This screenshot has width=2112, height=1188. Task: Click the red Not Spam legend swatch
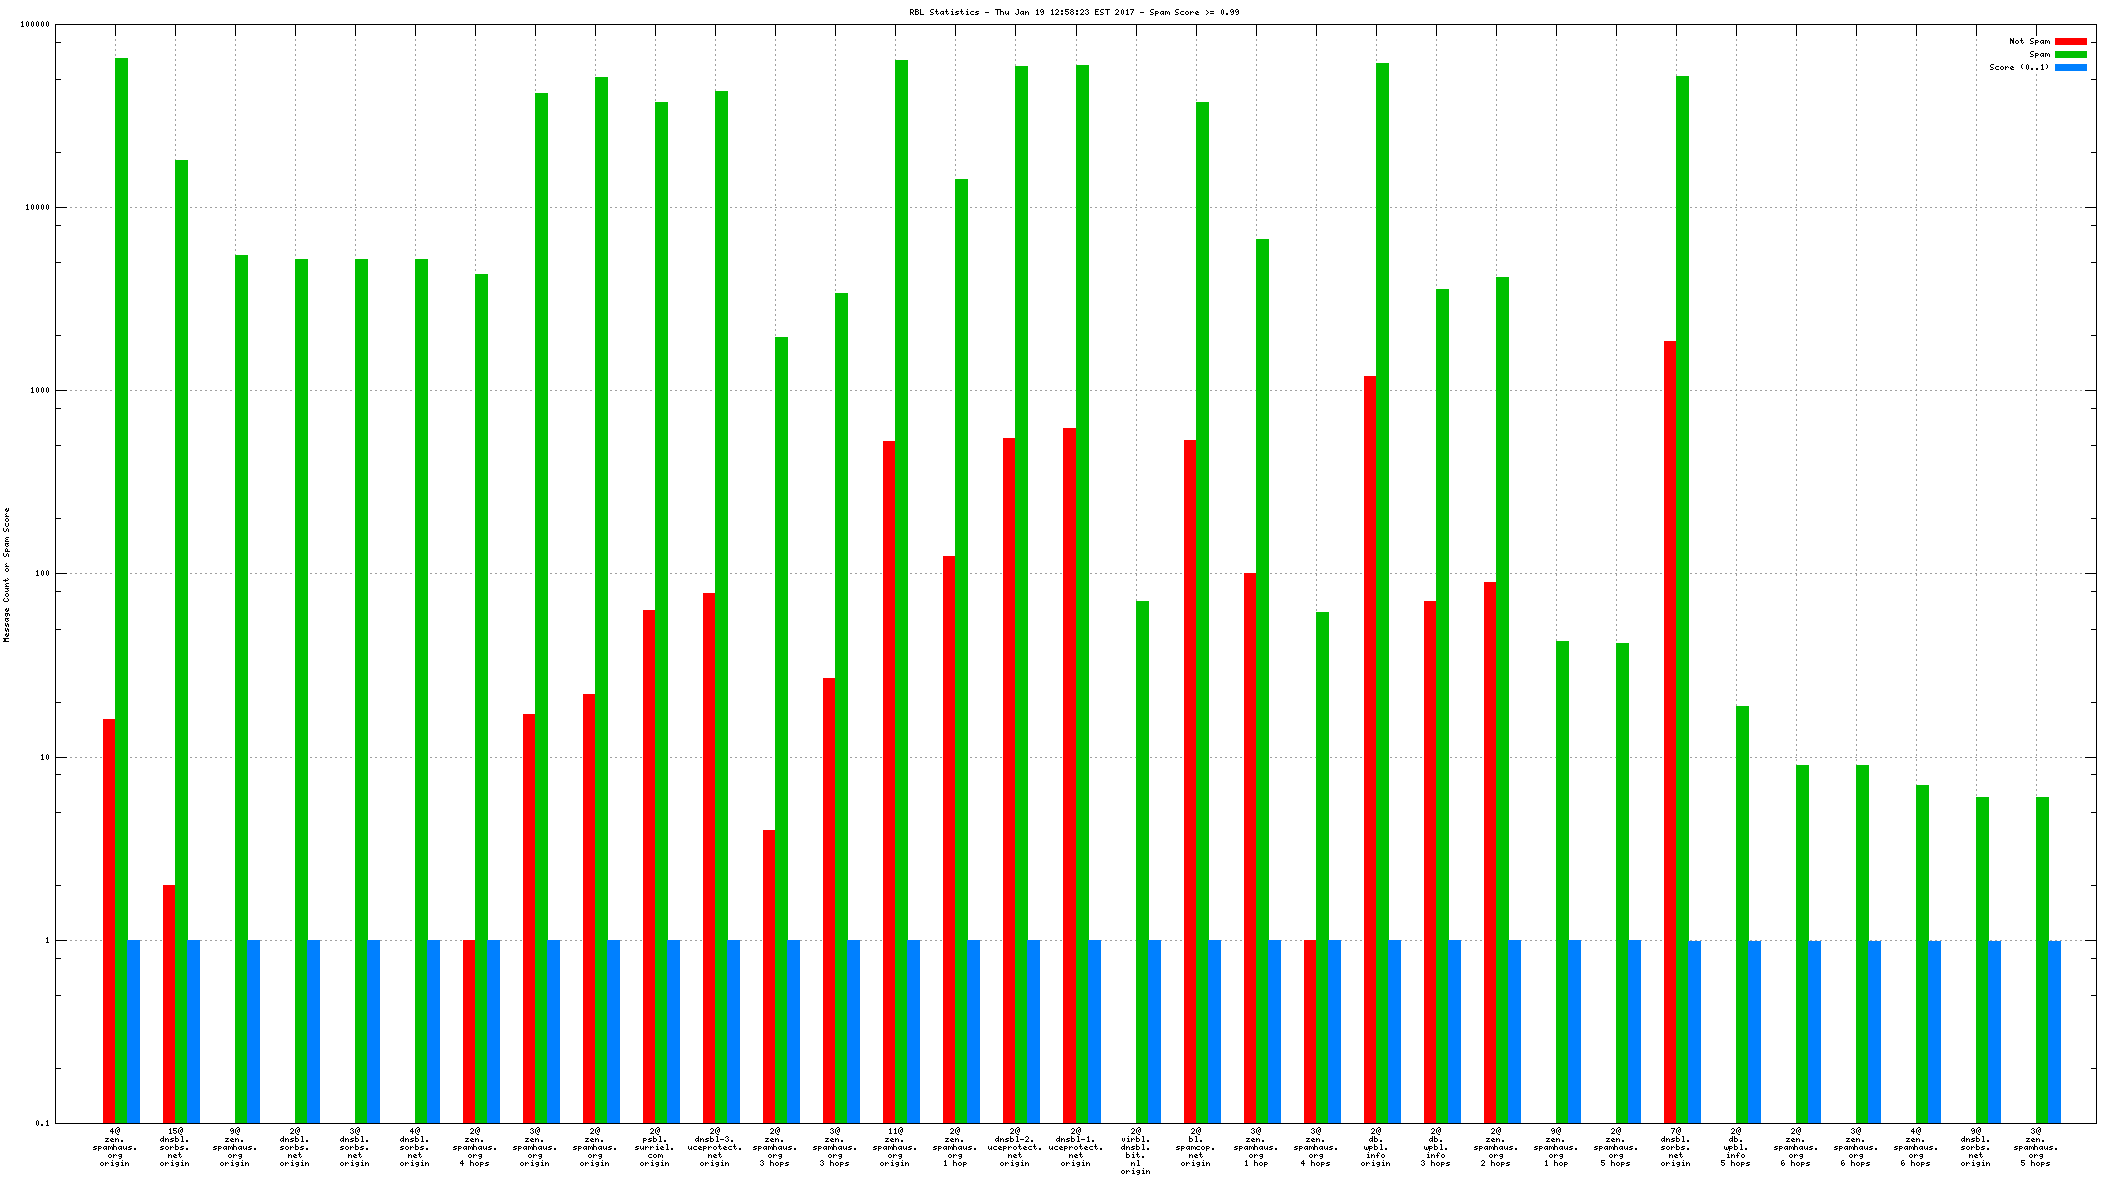2070,42
